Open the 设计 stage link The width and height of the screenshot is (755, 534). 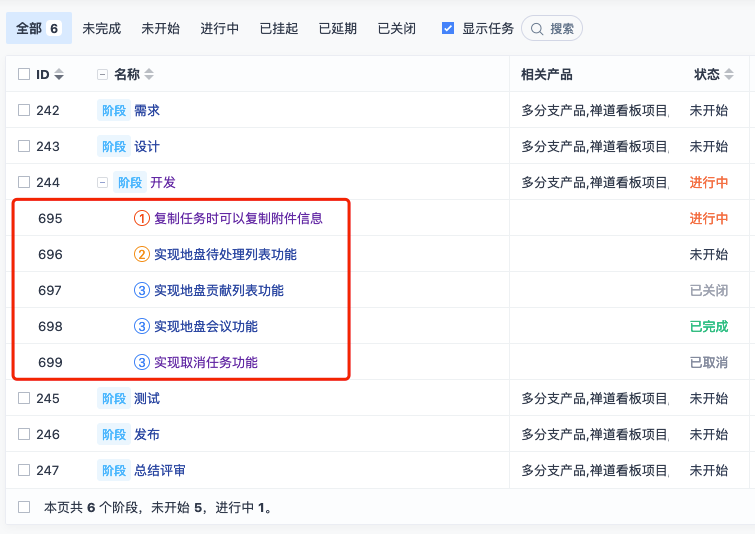coord(147,146)
